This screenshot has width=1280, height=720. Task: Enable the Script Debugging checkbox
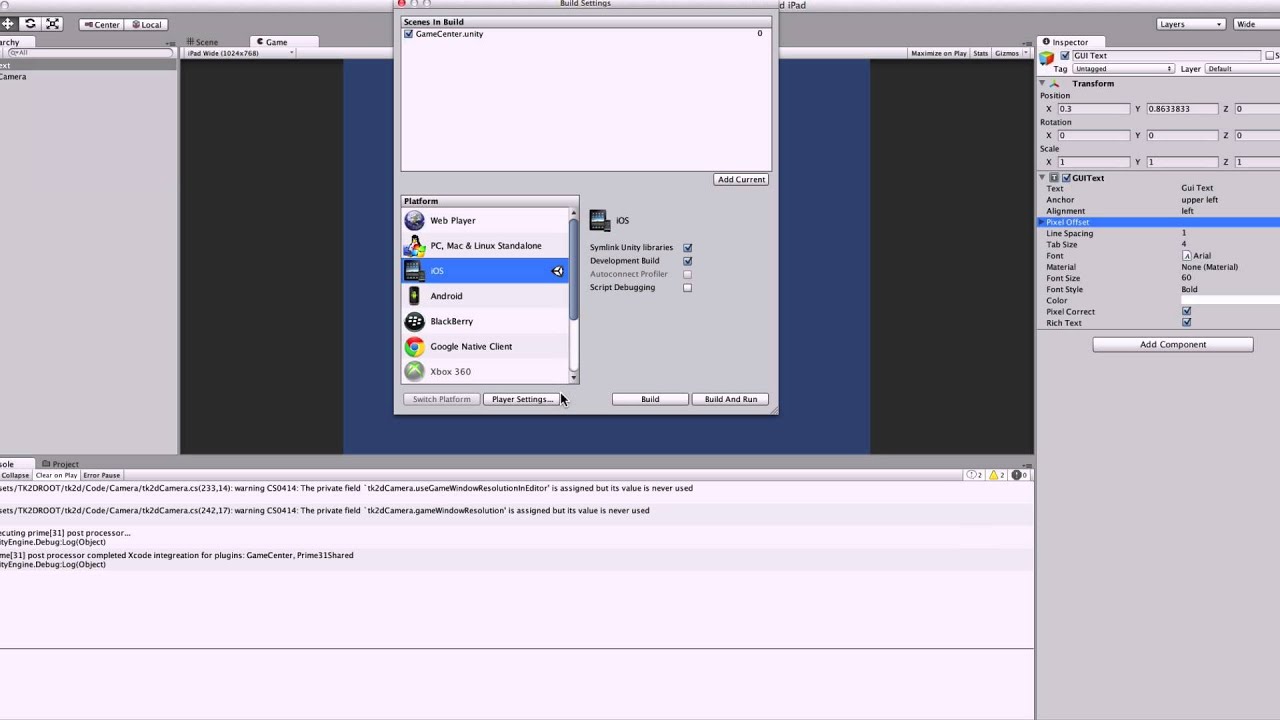(x=687, y=288)
